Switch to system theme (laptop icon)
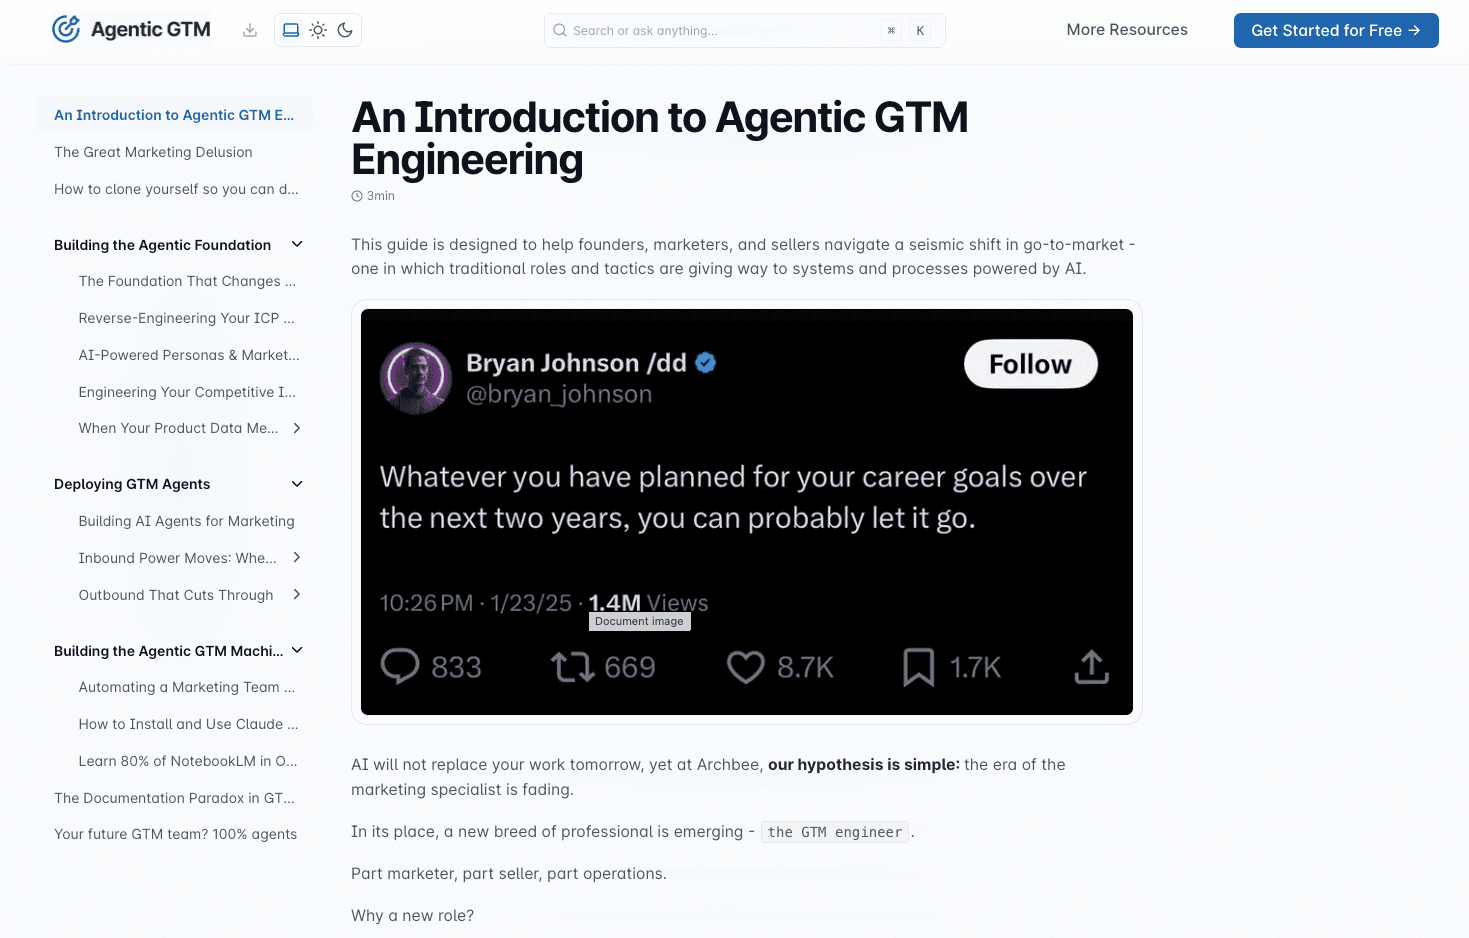 tap(291, 30)
